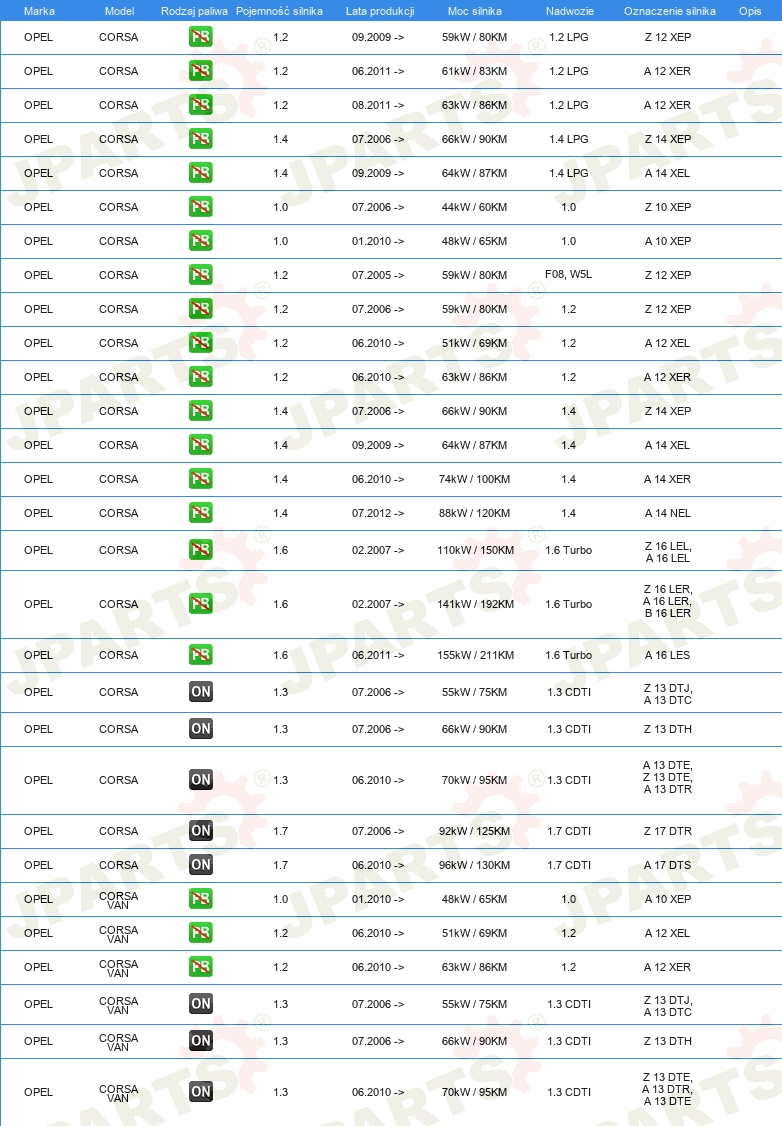Select the 'A 17 DTS' engine code cell
The height and width of the screenshot is (1126, 782).
pyautogui.click(x=667, y=865)
